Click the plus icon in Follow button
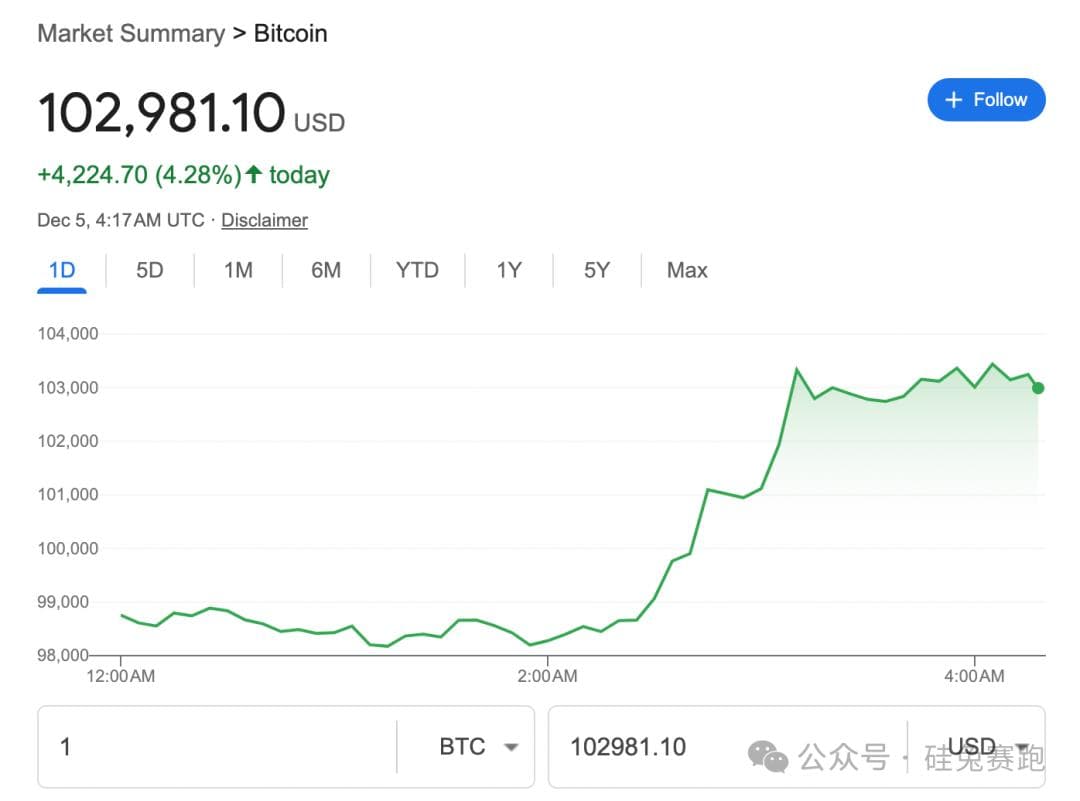The width and height of the screenshot is (1080, 801). (954, 100)
